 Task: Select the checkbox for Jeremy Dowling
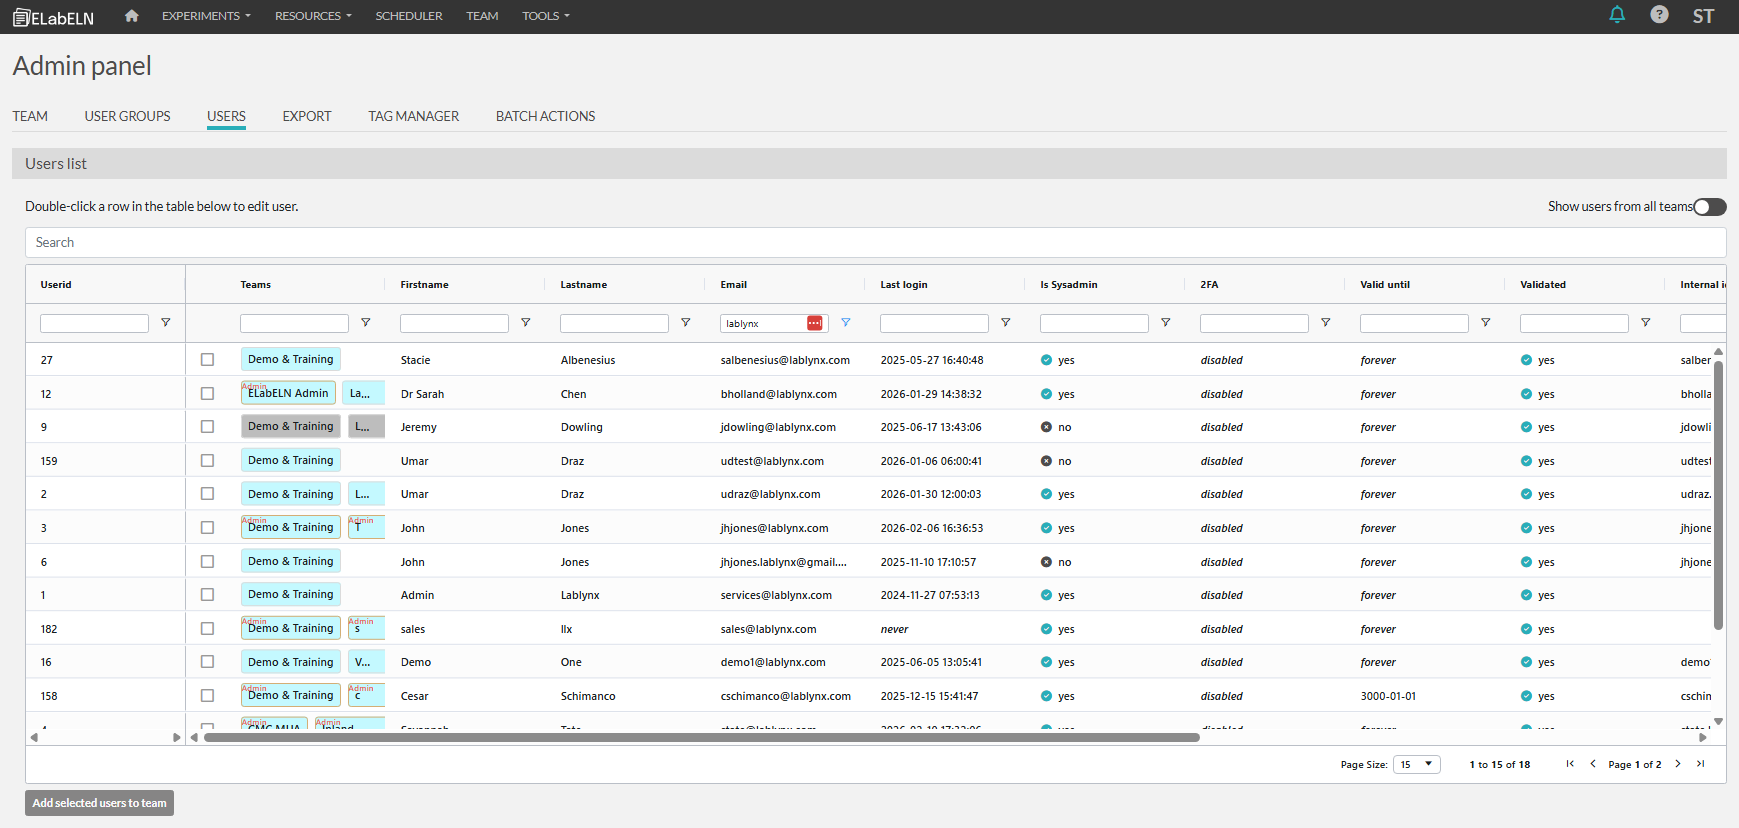[x=207, y=427]
